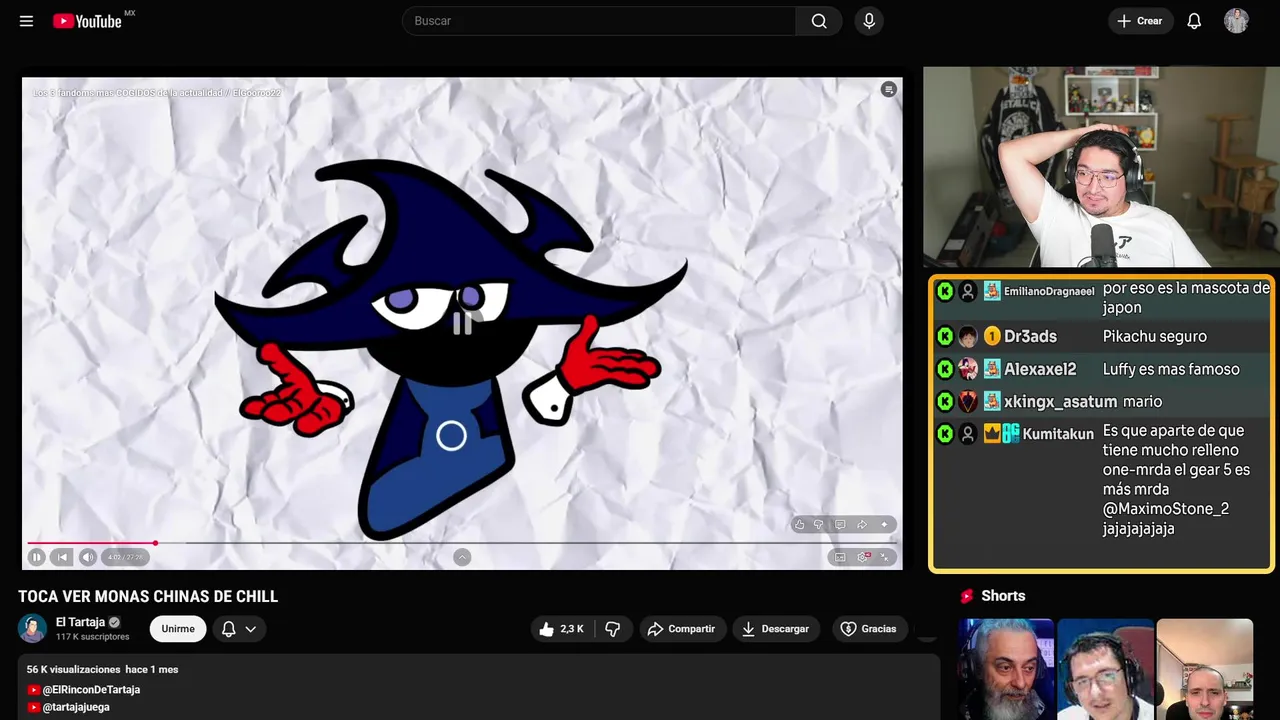Click the EmilianoDragnaeel chat username
This screenshot has width=1280, height=720.
click(x=1049, y=291)
